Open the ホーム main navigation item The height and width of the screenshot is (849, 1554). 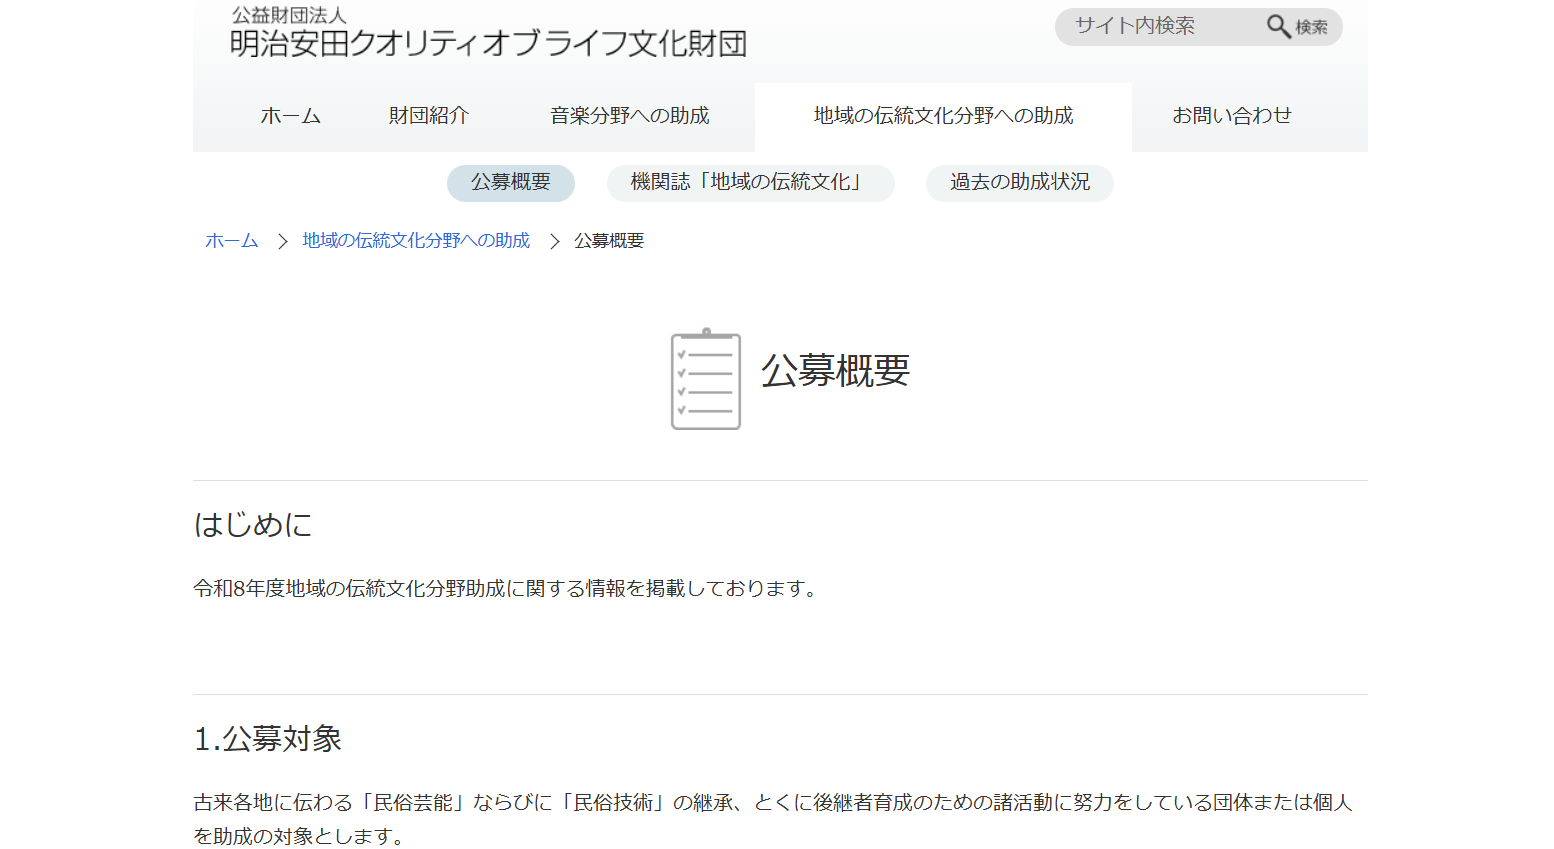point(290,116)
